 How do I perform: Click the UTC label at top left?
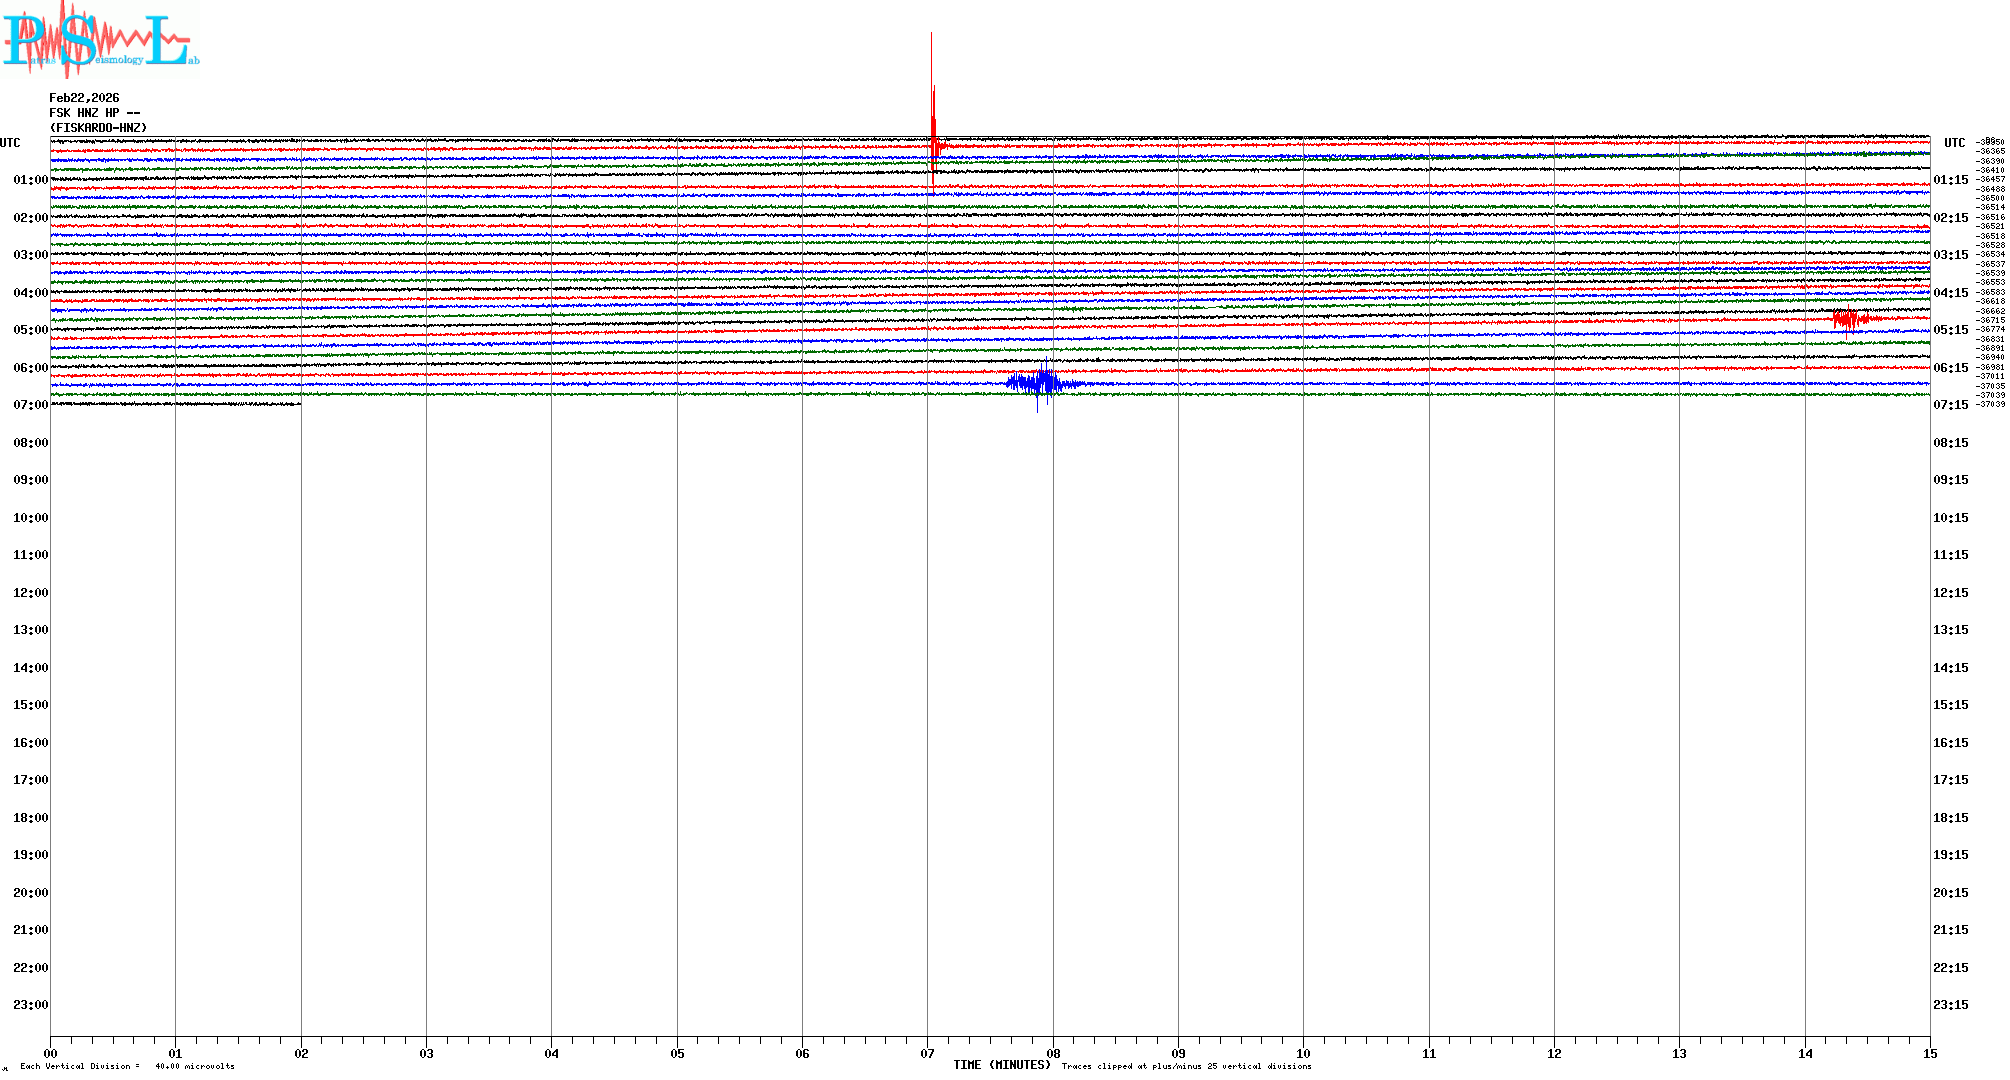10,143
